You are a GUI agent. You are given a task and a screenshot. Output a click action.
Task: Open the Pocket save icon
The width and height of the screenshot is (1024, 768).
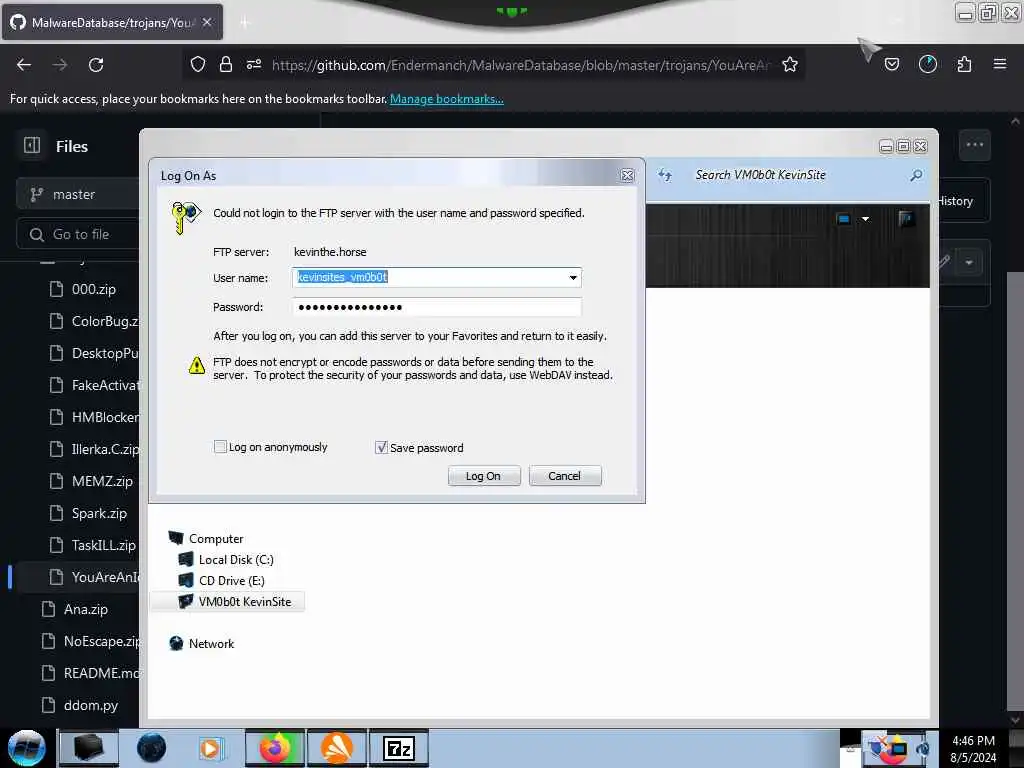[892, 64]
